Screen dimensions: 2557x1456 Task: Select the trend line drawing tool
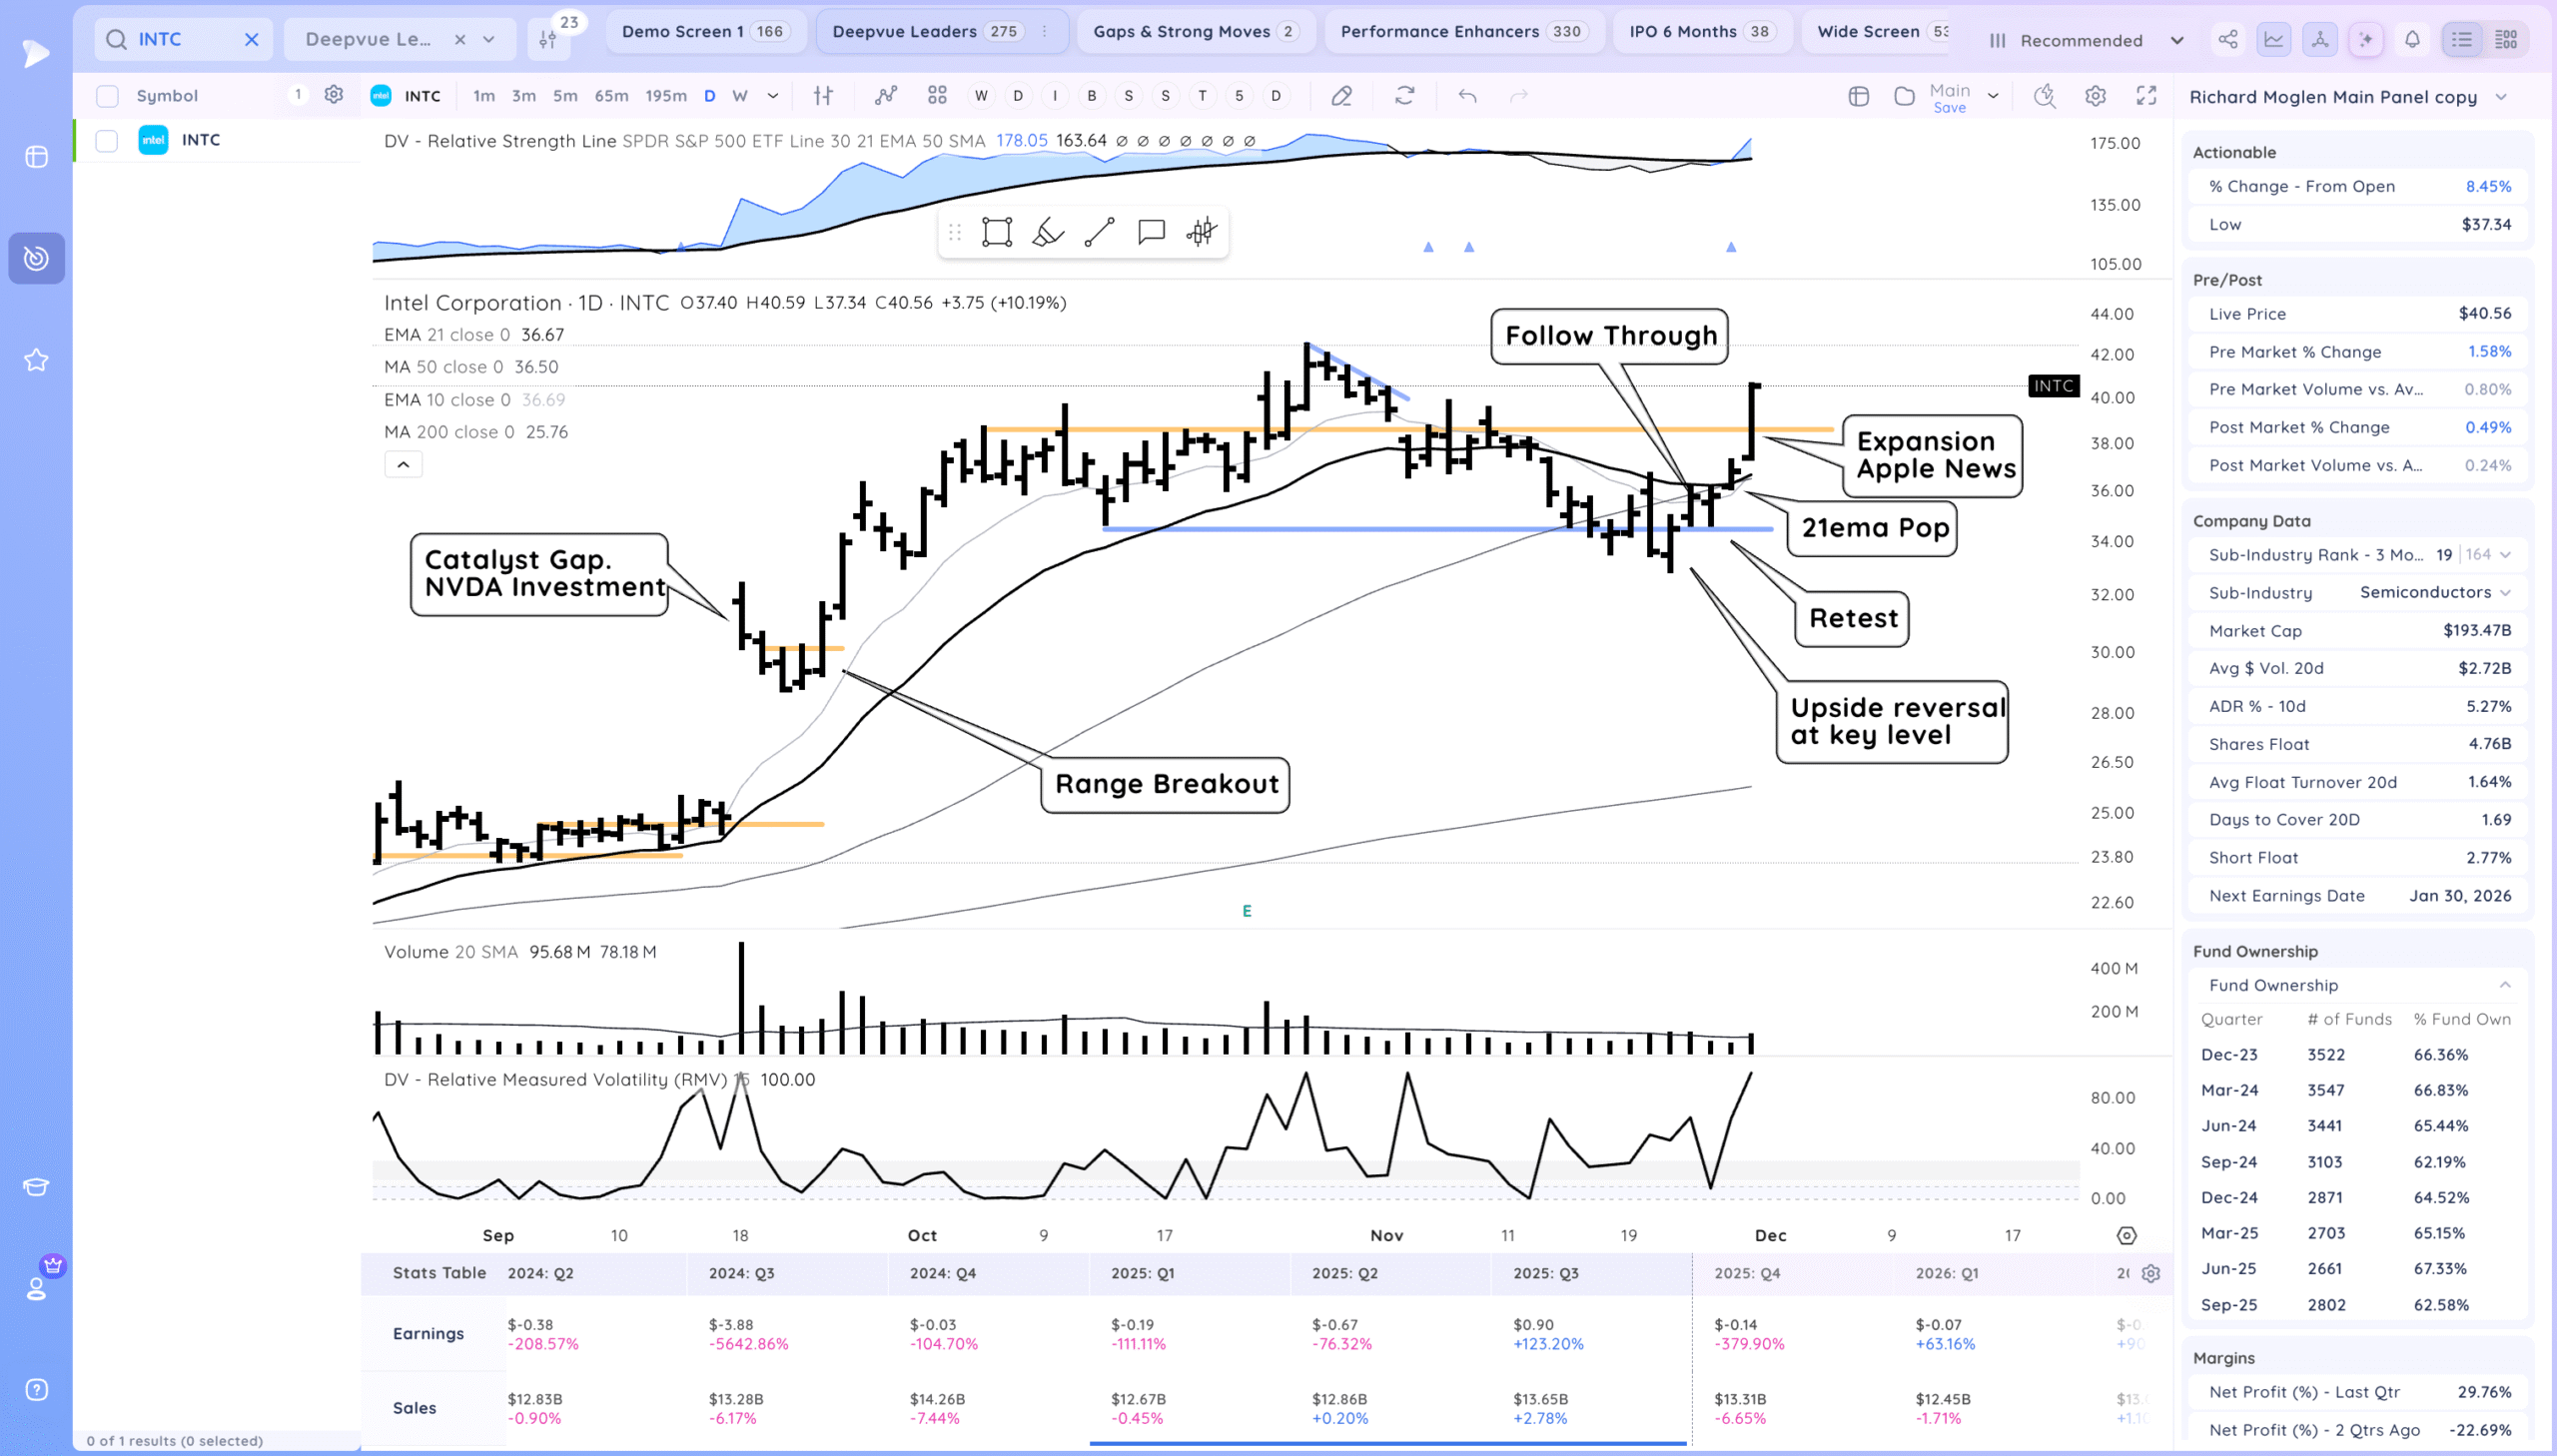[x=1099, y=232]
